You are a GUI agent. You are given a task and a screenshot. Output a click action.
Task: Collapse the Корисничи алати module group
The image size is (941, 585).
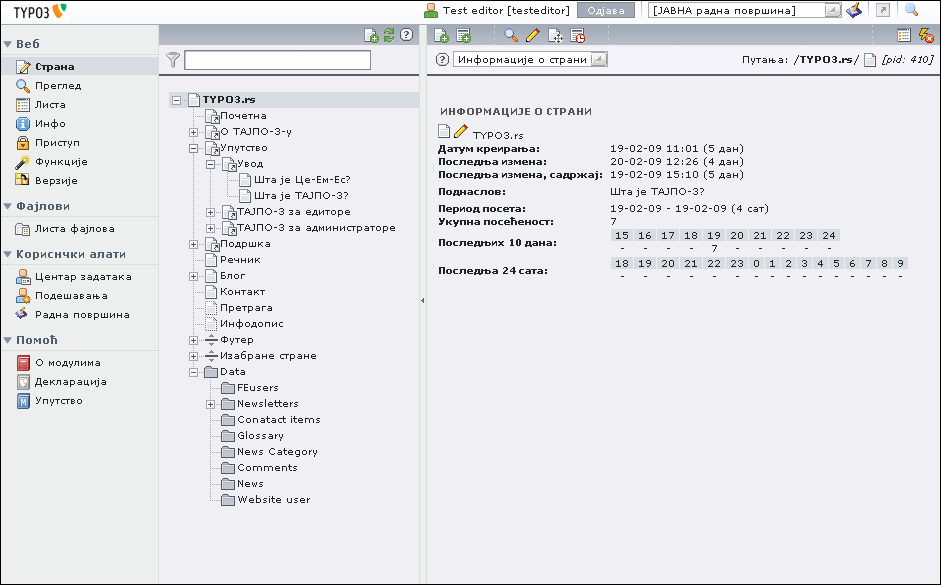pyautogui.click(x=8, y=254)
